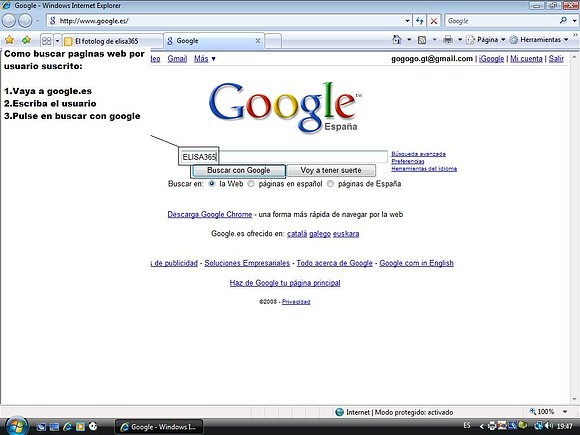Click the clock showing 19:47
This screenshot has width=580, height=435.
click(565, 426)
